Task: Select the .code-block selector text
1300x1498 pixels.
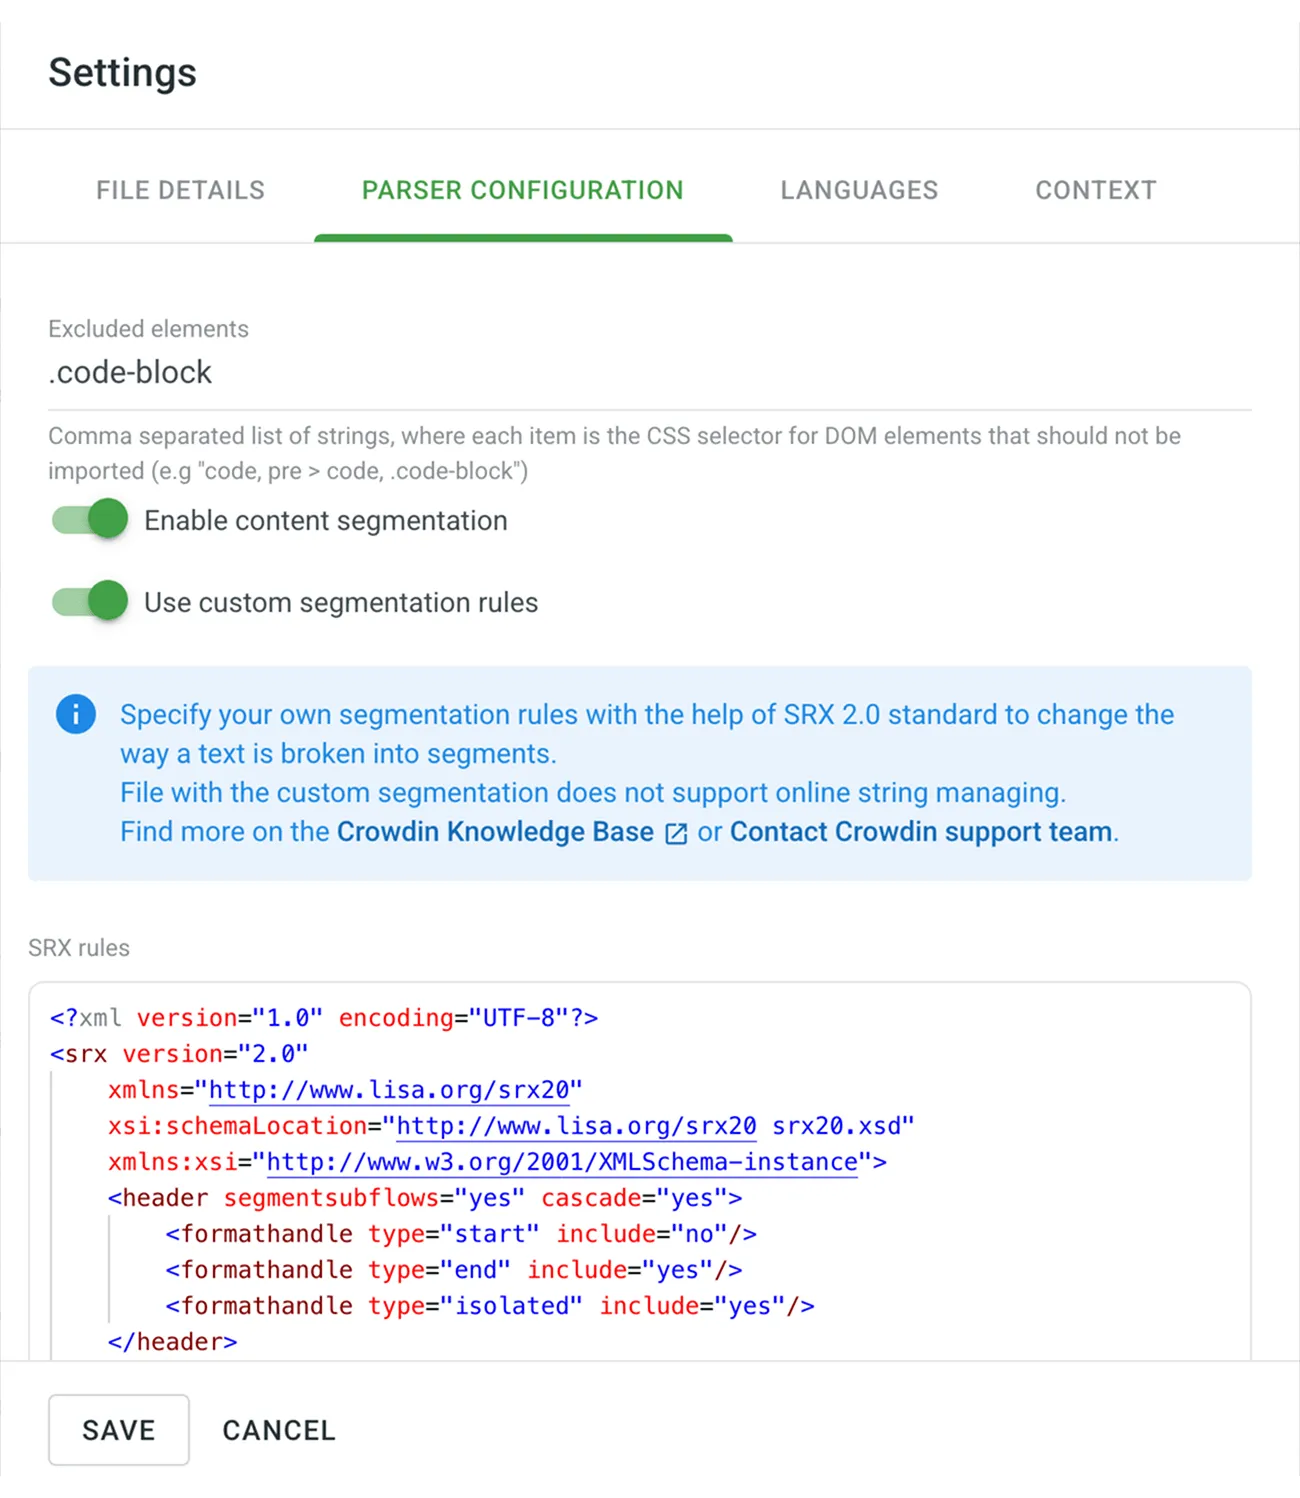Action: click(130, 372)
